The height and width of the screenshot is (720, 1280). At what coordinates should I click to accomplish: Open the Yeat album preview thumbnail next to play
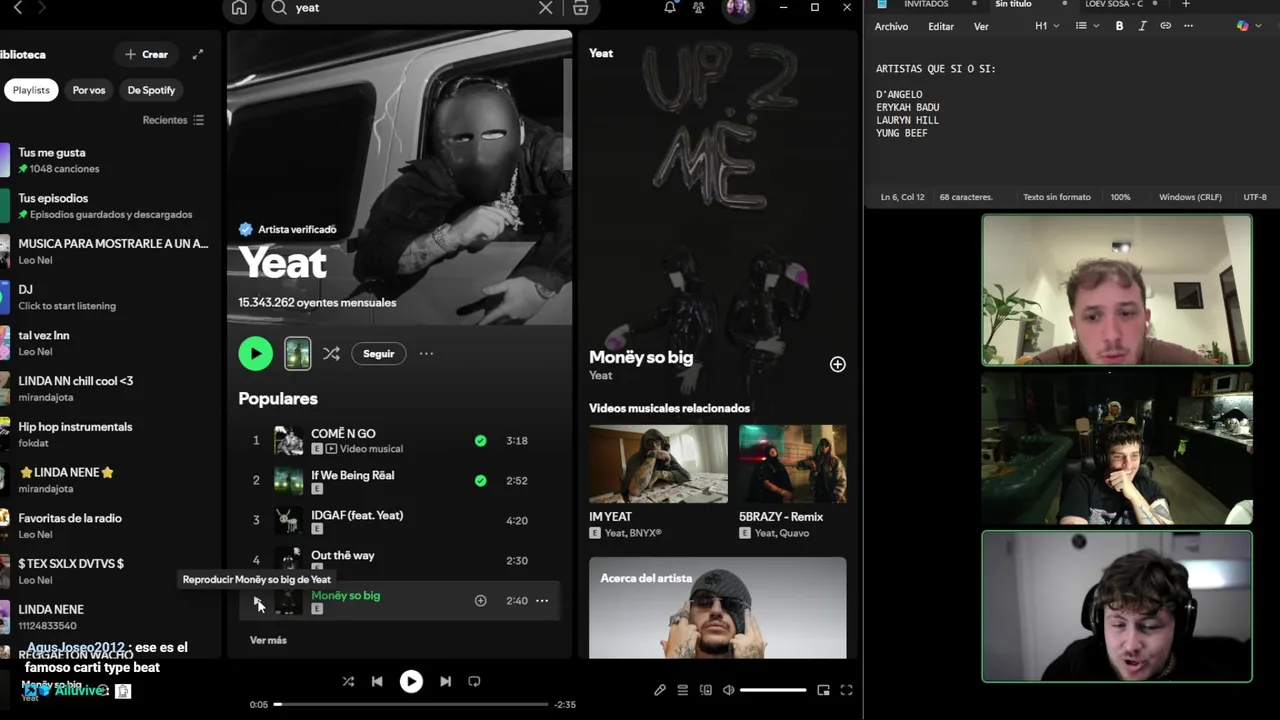click(x=298, y=353)
